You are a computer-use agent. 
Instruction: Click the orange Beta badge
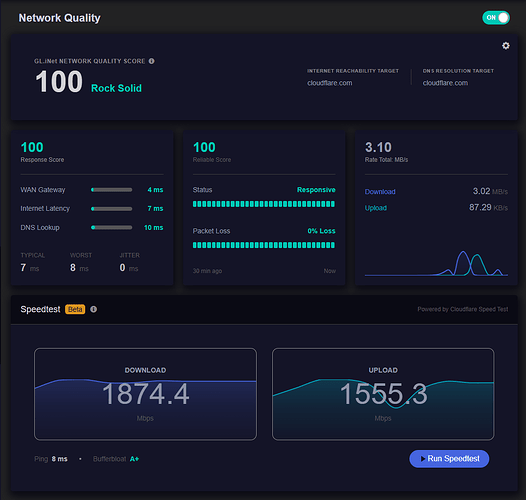(x=75, y=309)
